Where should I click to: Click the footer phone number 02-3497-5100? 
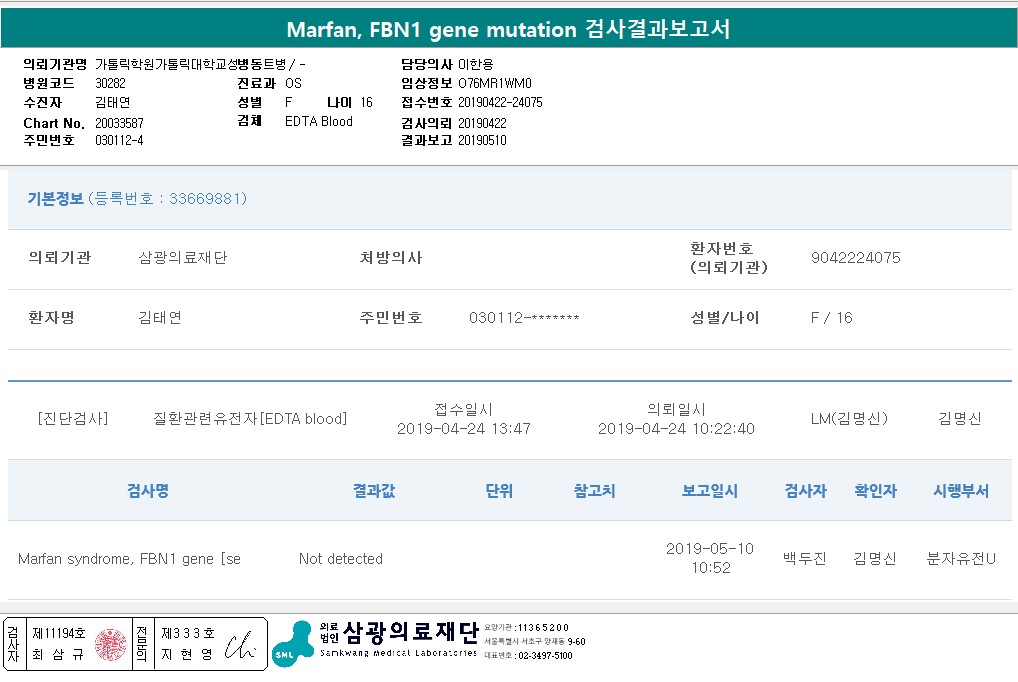[544, 656]
